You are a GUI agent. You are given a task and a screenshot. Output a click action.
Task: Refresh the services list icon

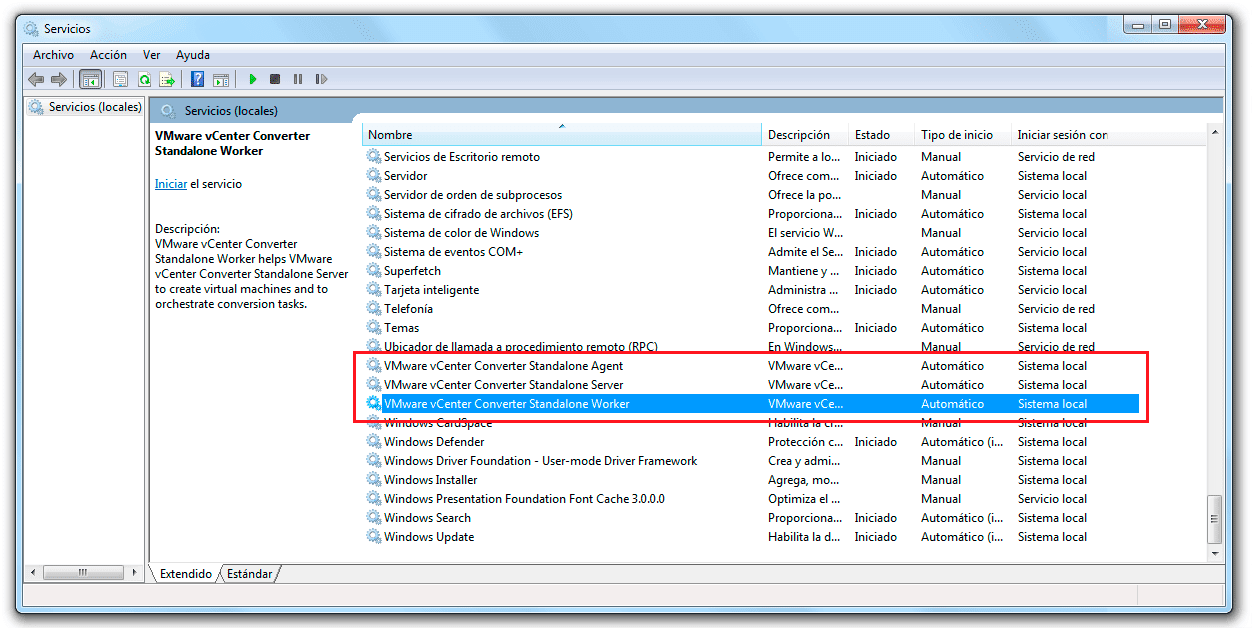pyautogui.click(x=145, y=79)
